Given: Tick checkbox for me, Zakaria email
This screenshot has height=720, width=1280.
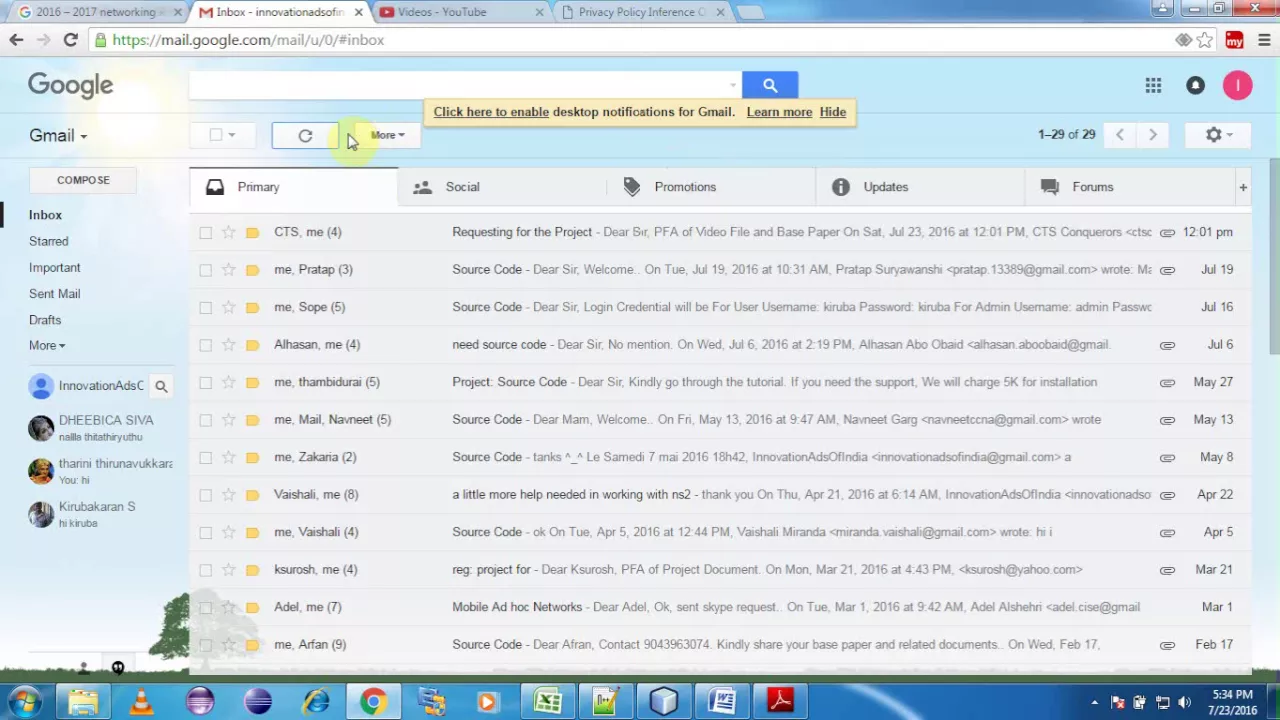Looking at the screenshot, I should point(205,457).
